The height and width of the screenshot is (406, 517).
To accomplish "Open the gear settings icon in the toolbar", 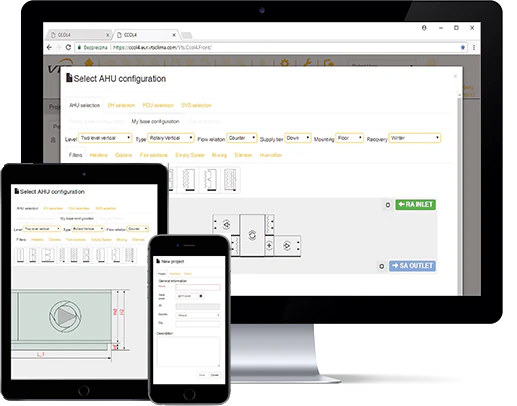I will coord(285,63).
